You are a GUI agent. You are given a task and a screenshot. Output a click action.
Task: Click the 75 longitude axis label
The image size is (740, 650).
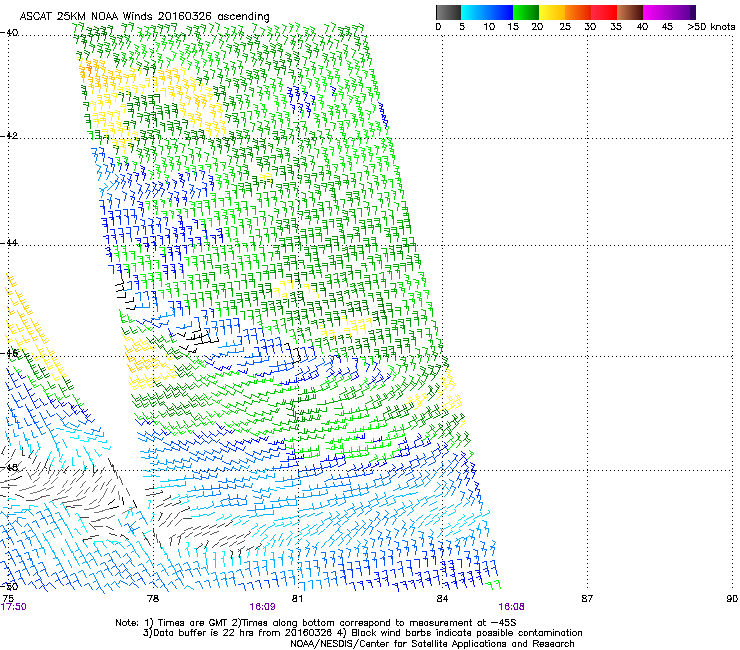(8, 599)
